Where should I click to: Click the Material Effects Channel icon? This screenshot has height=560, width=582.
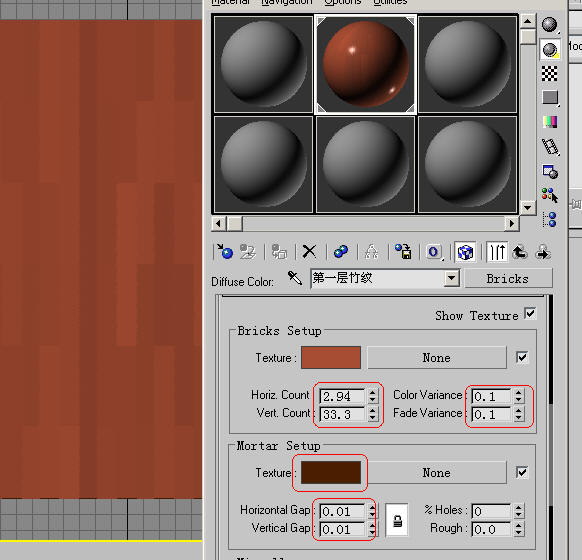click(434, 252)
